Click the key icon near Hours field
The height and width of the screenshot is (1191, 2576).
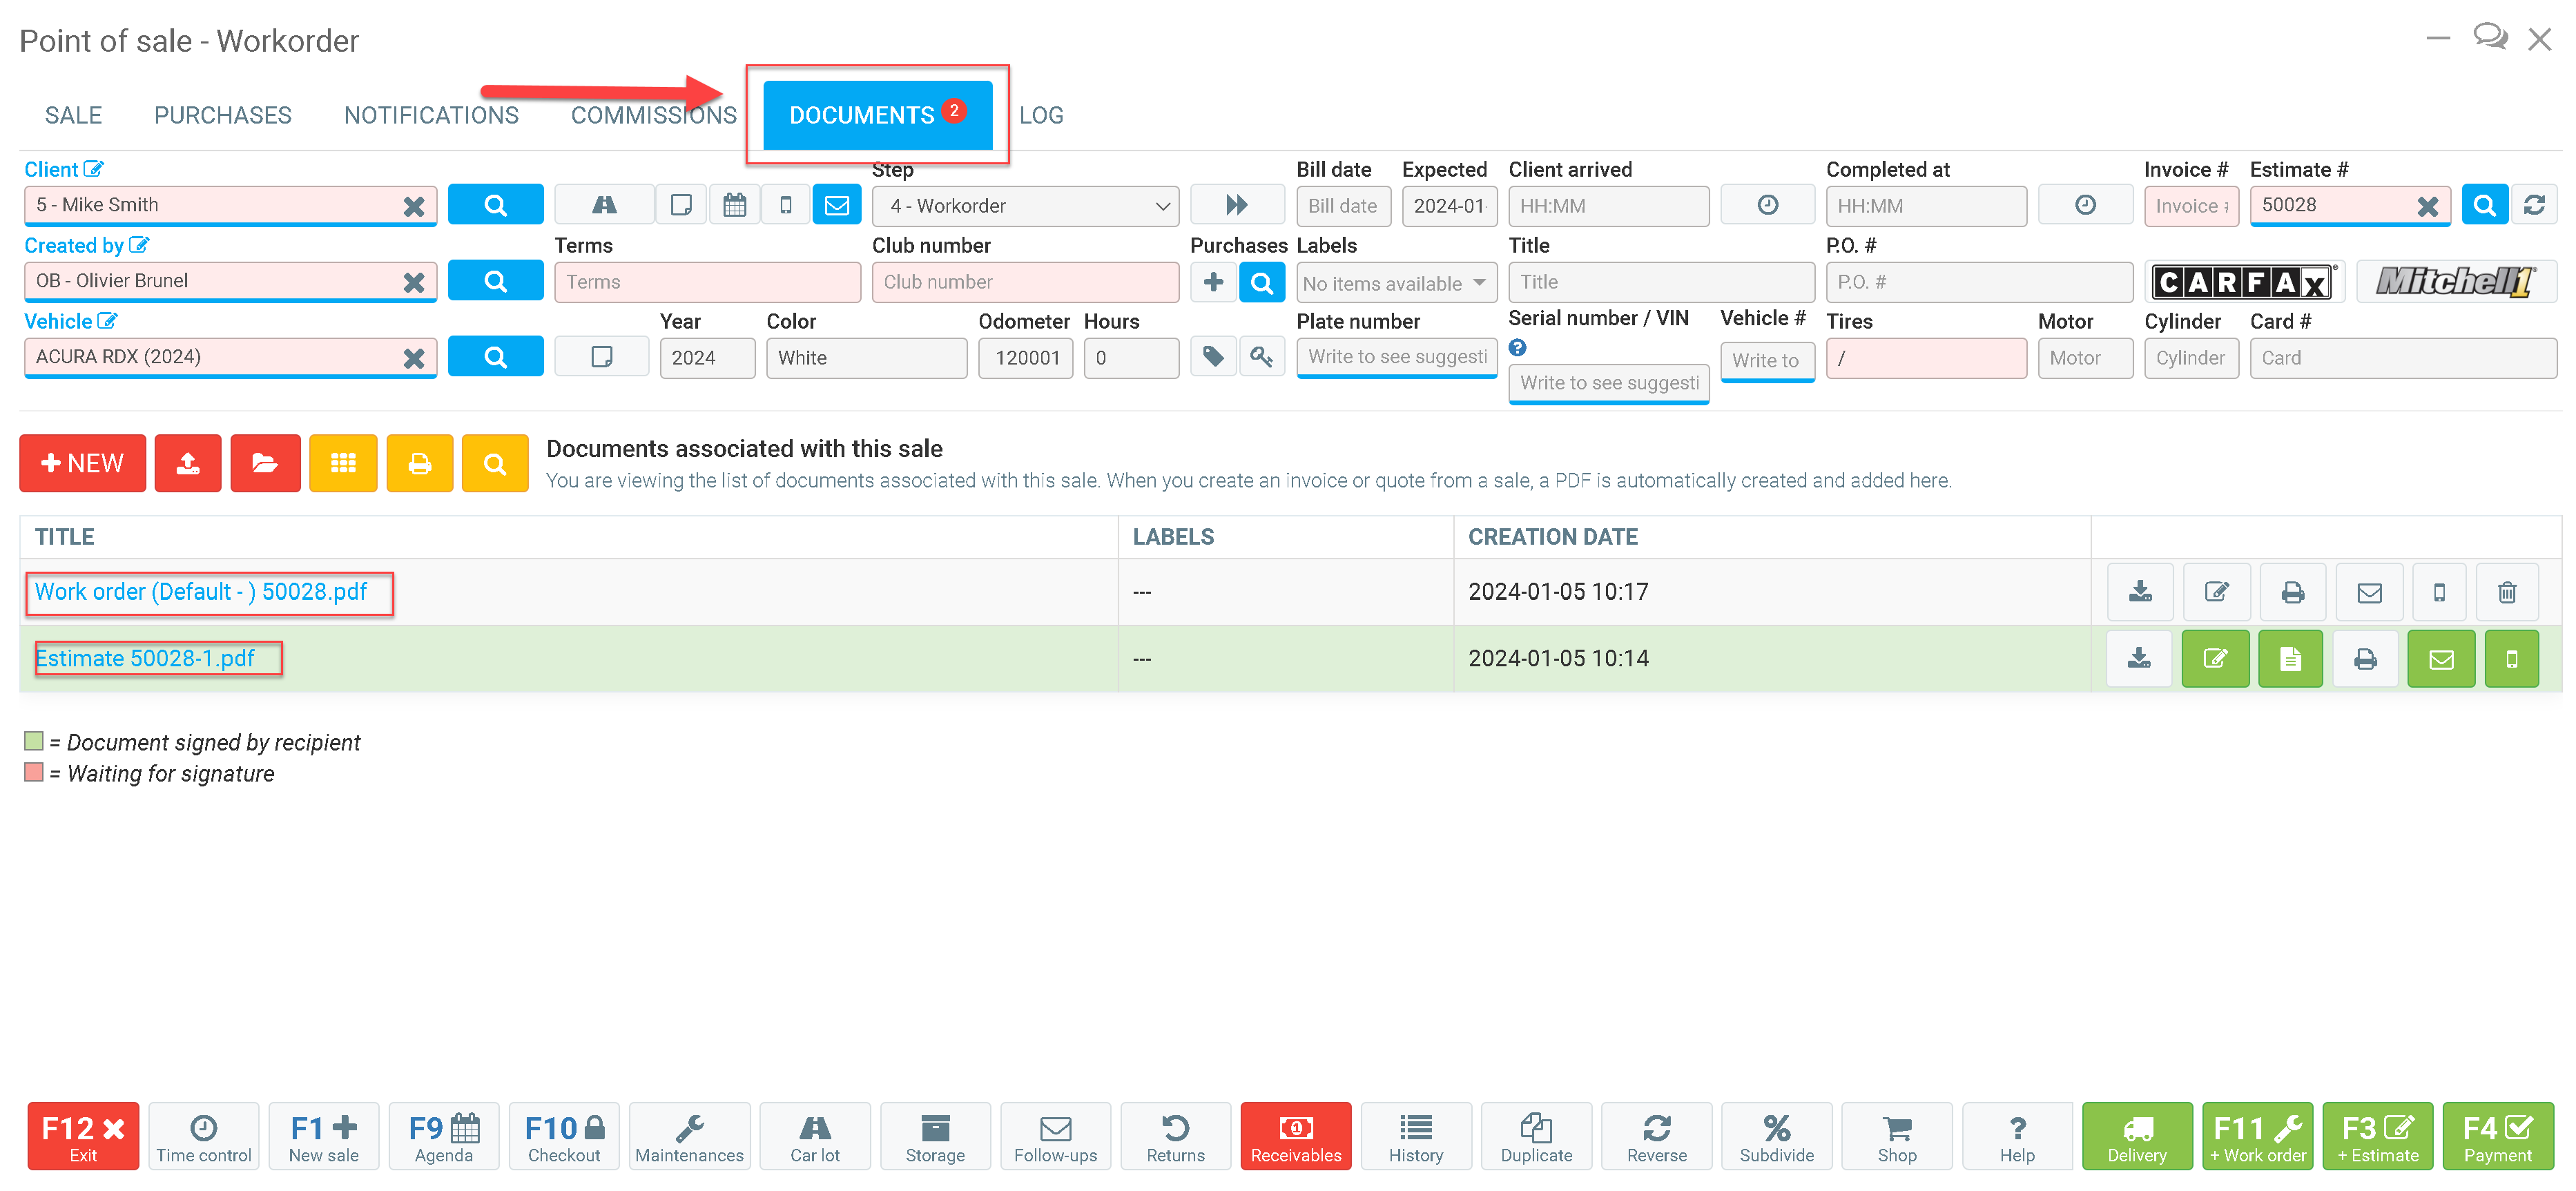1261,357
